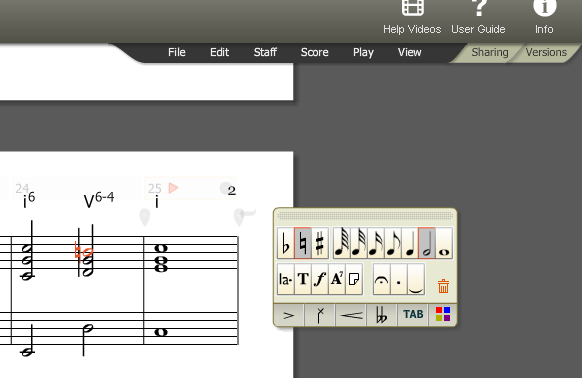582x378 pixels.
Task: Select the text tool T
Action: point(303,279)
